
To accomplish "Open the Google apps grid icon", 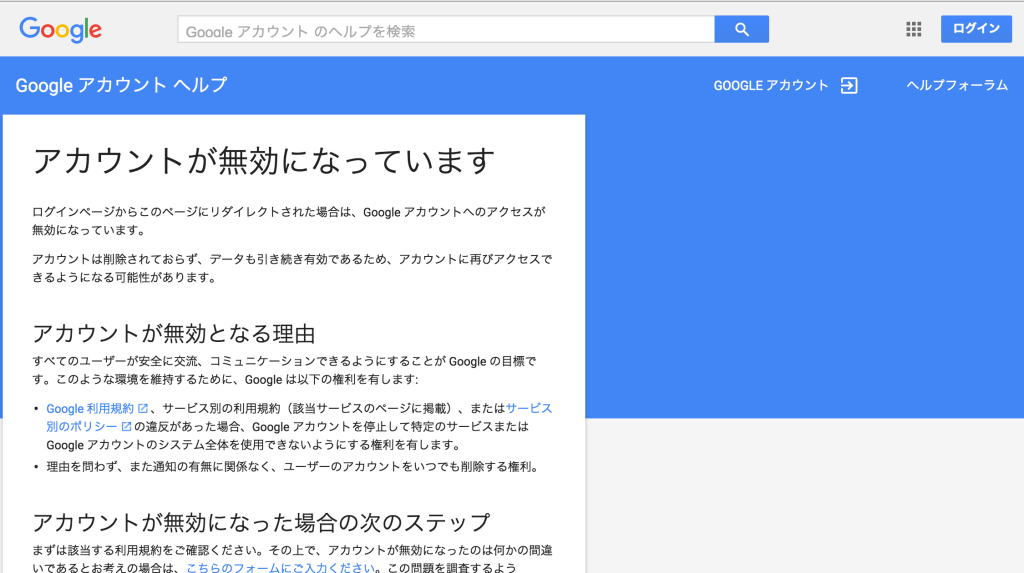I will click(914, 29).
